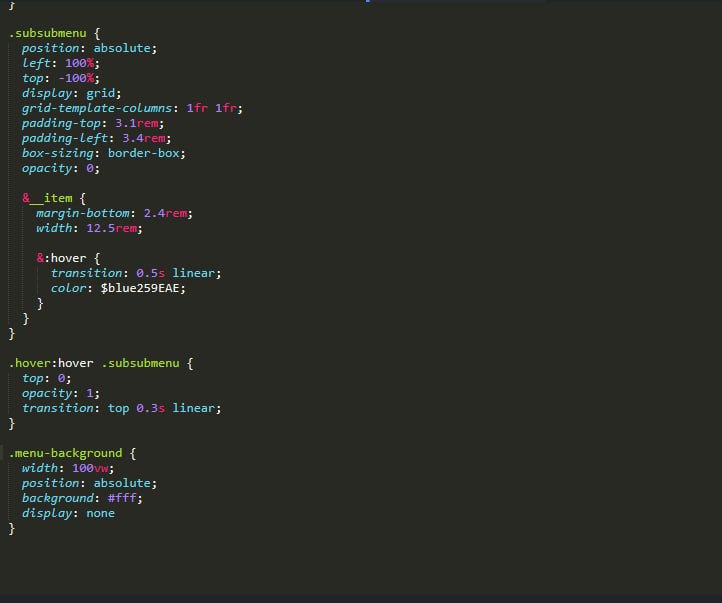
Task: Place cursor on 'position: absolute;' under .subsubmenu
Action: tap(89, 48)
